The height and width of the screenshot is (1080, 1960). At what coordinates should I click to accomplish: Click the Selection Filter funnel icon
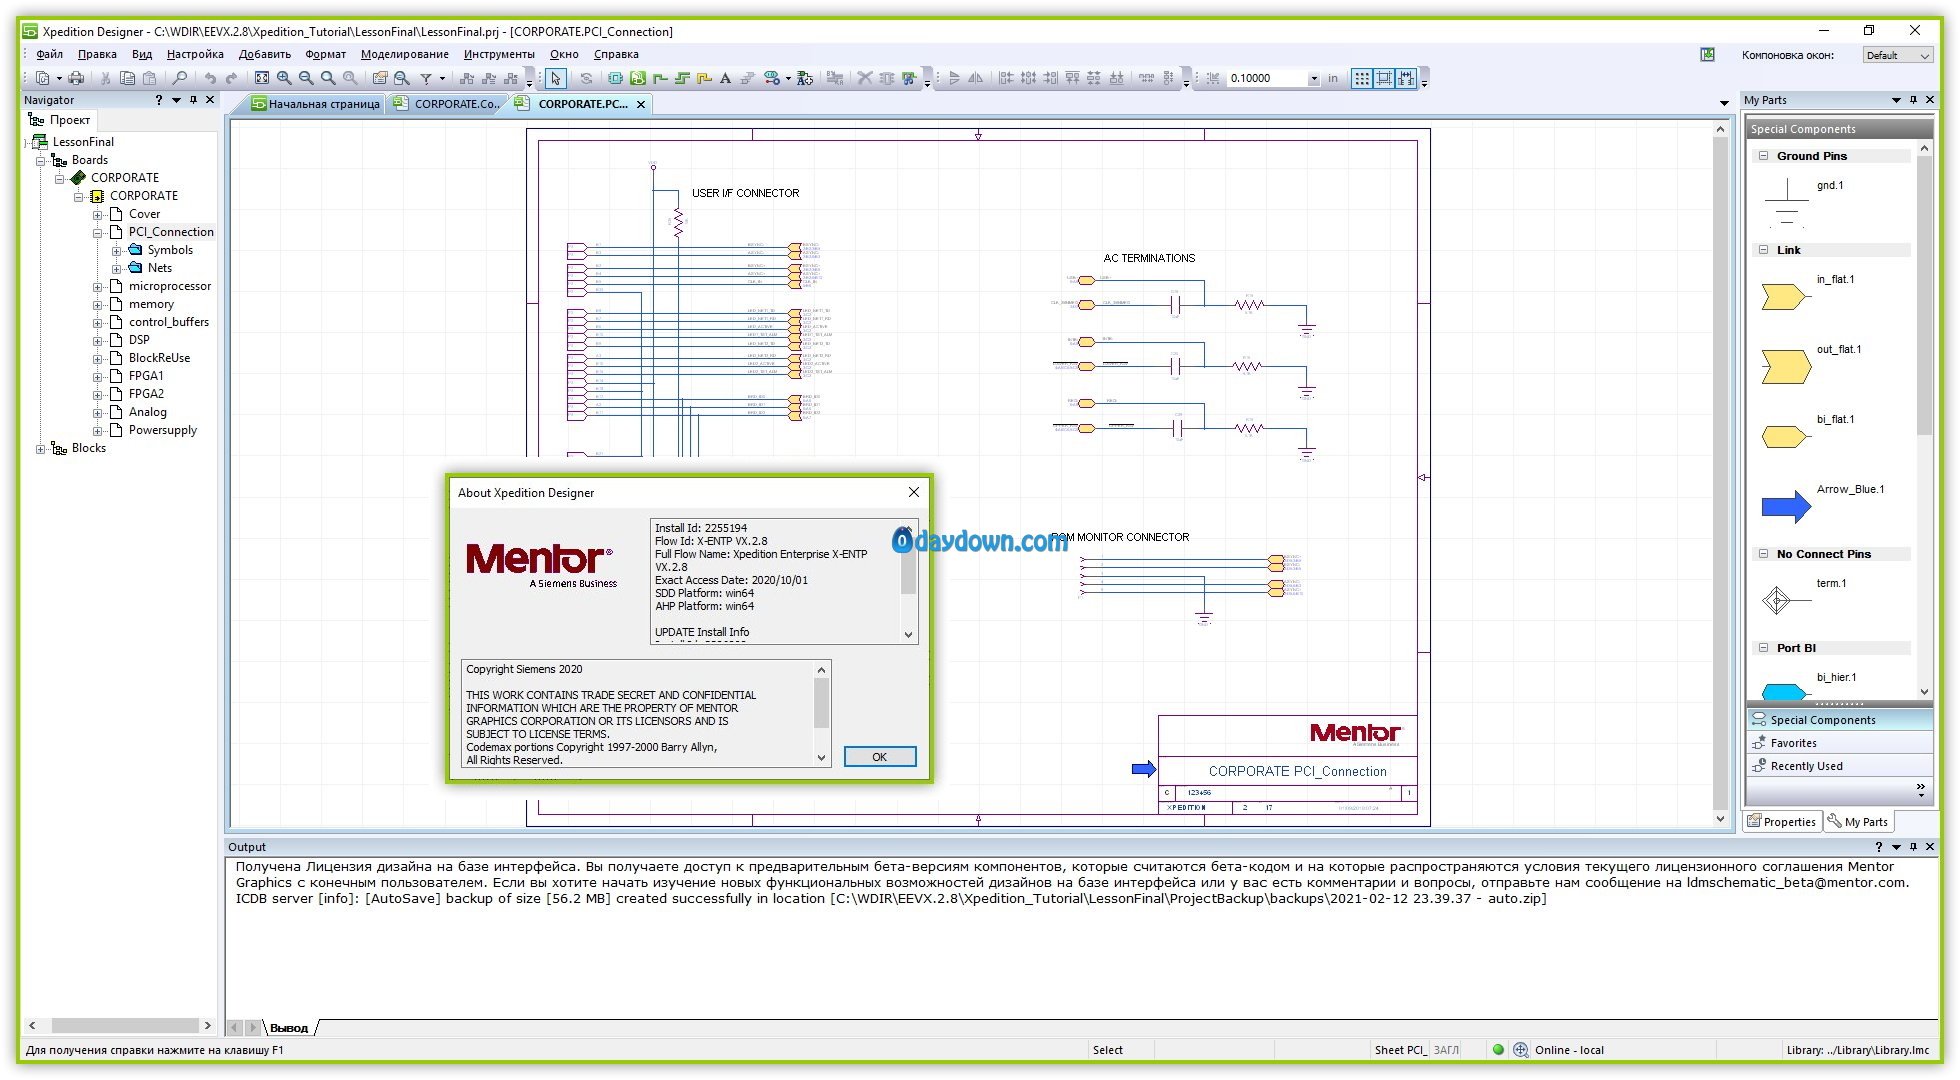pyautogui.click(x=426, y=78)
